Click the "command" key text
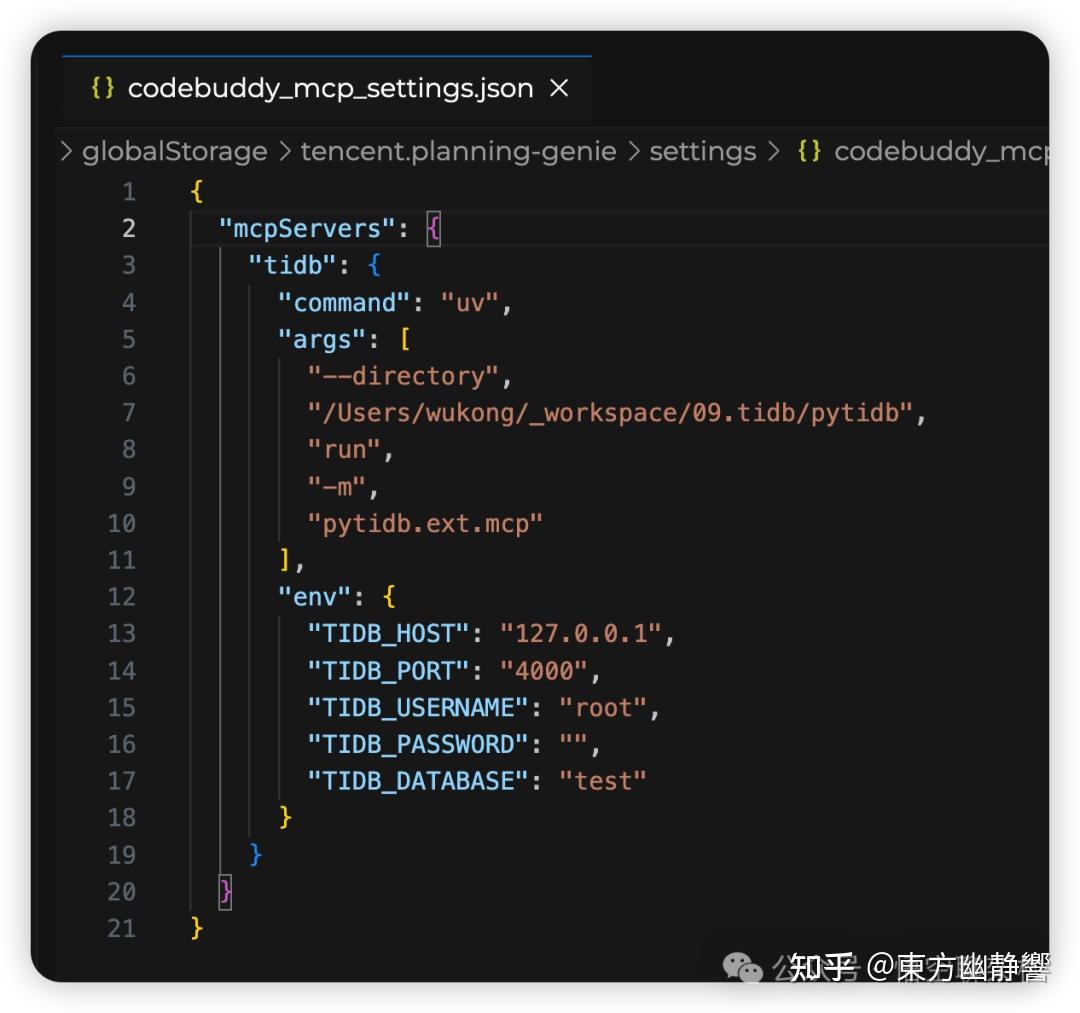The height and width of the screenshot is (1013, 1080). coord(344,302)
